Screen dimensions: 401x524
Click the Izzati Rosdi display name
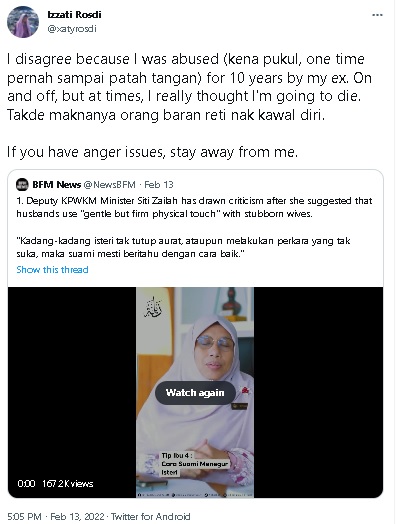tap(74, 15)
